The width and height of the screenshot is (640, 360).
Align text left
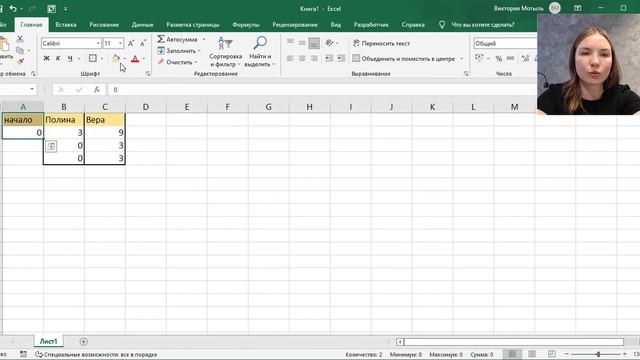(290, 58)
